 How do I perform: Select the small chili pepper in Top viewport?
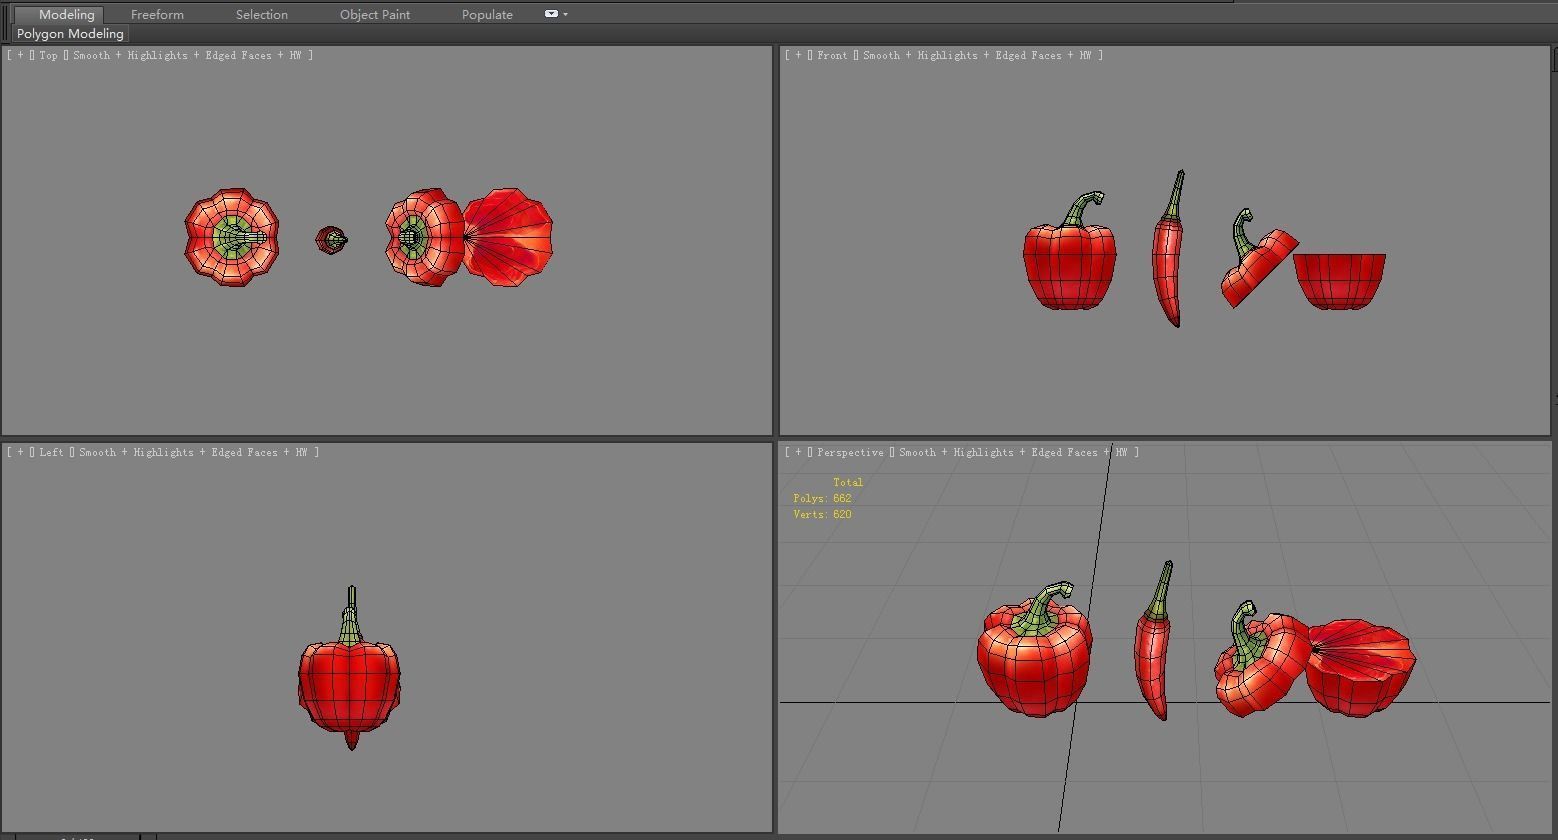(331, 239)
